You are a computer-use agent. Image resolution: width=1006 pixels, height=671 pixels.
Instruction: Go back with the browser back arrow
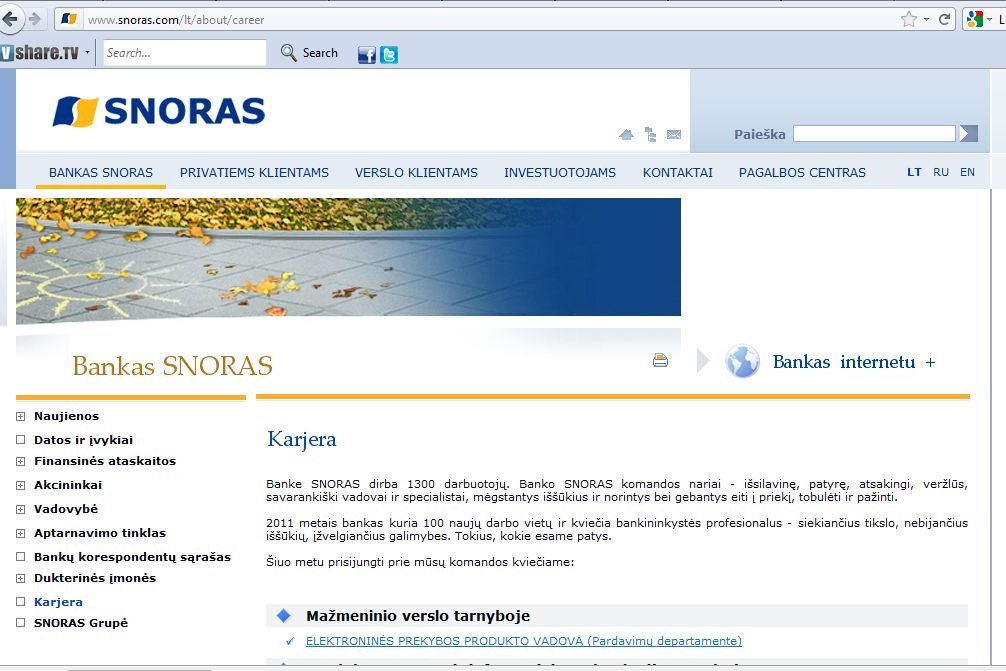pos(10,19)
